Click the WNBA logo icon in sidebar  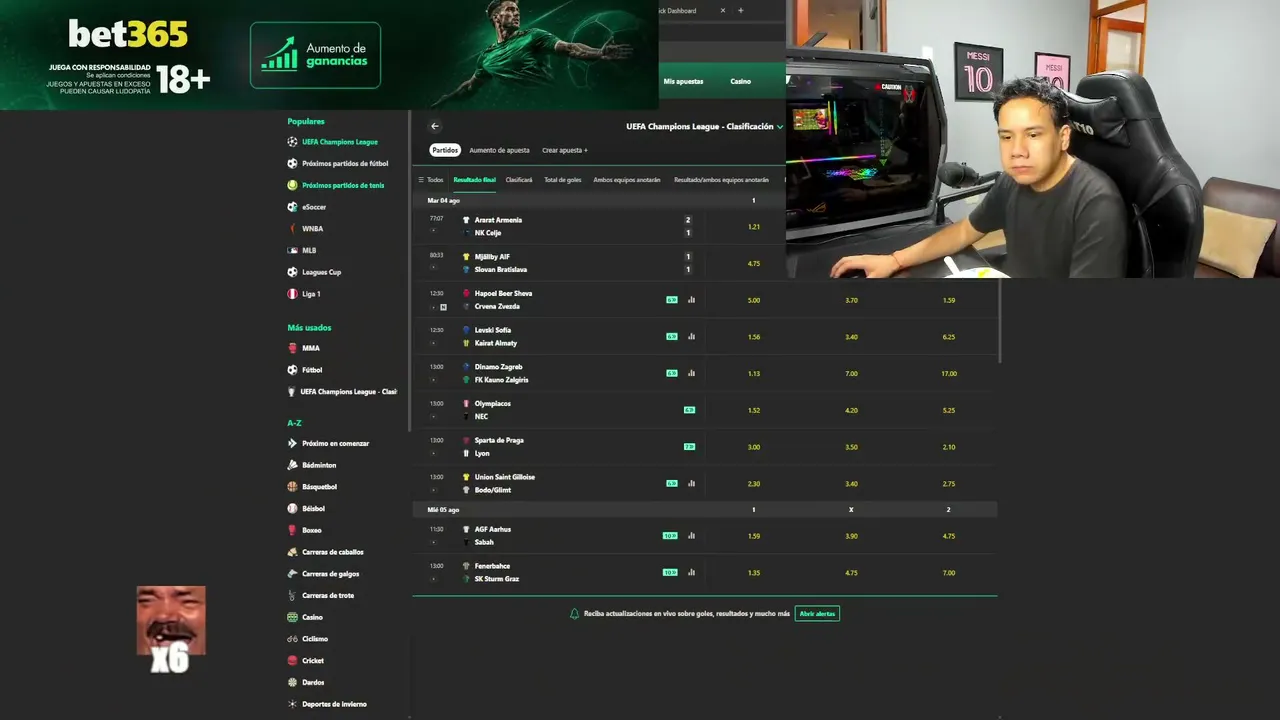(x=293, y=229)
